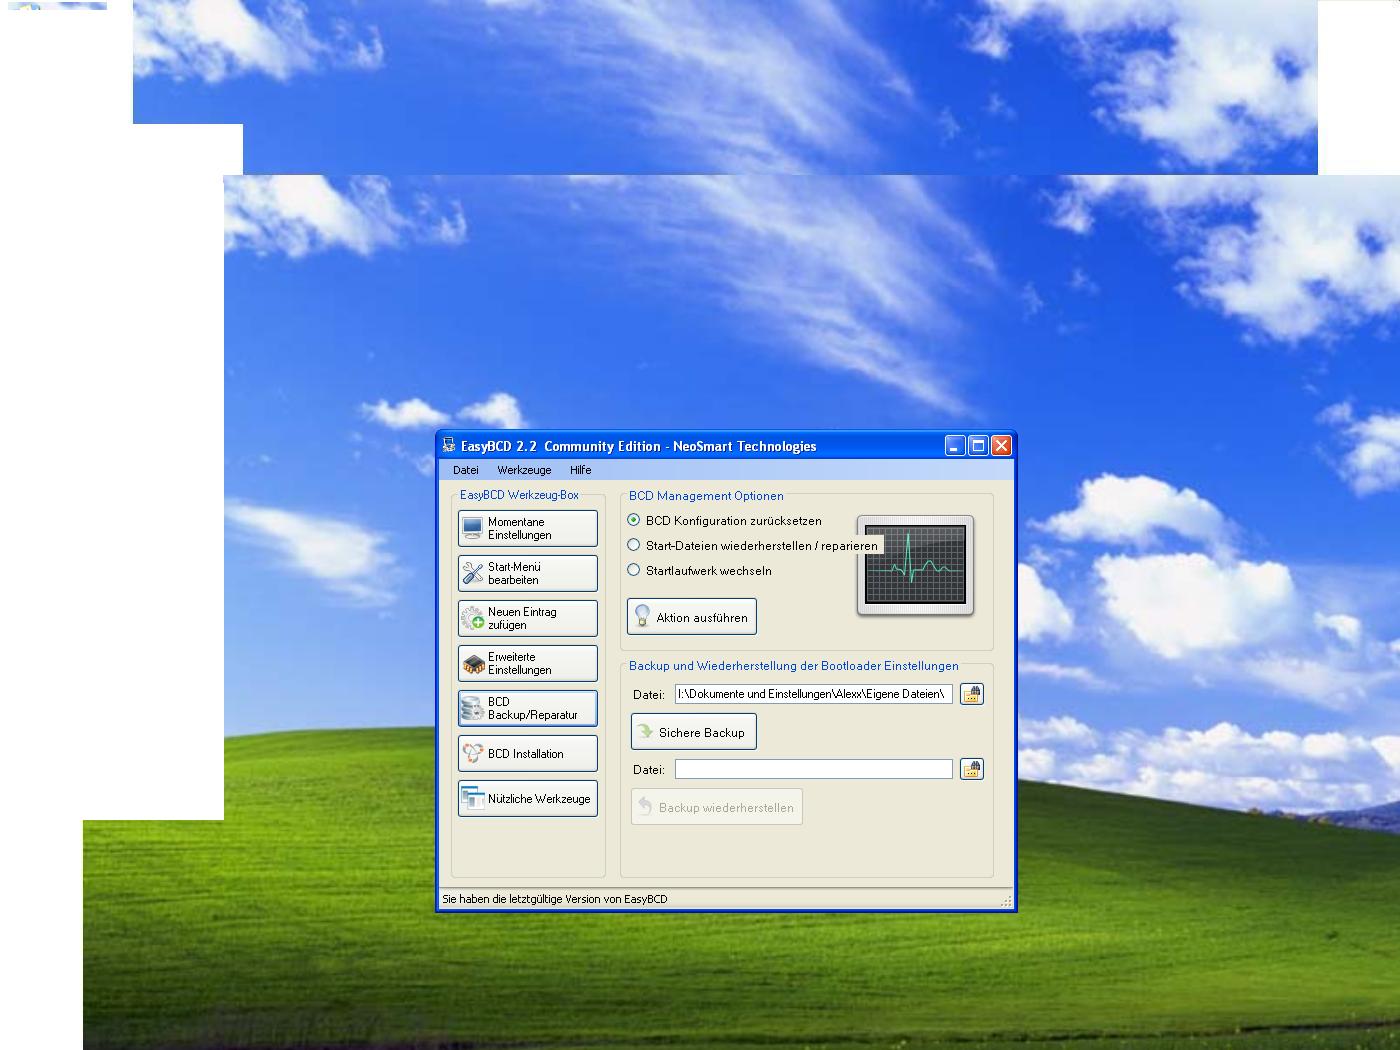Click the EasyBCD title bar application icon

pos(449,446)
